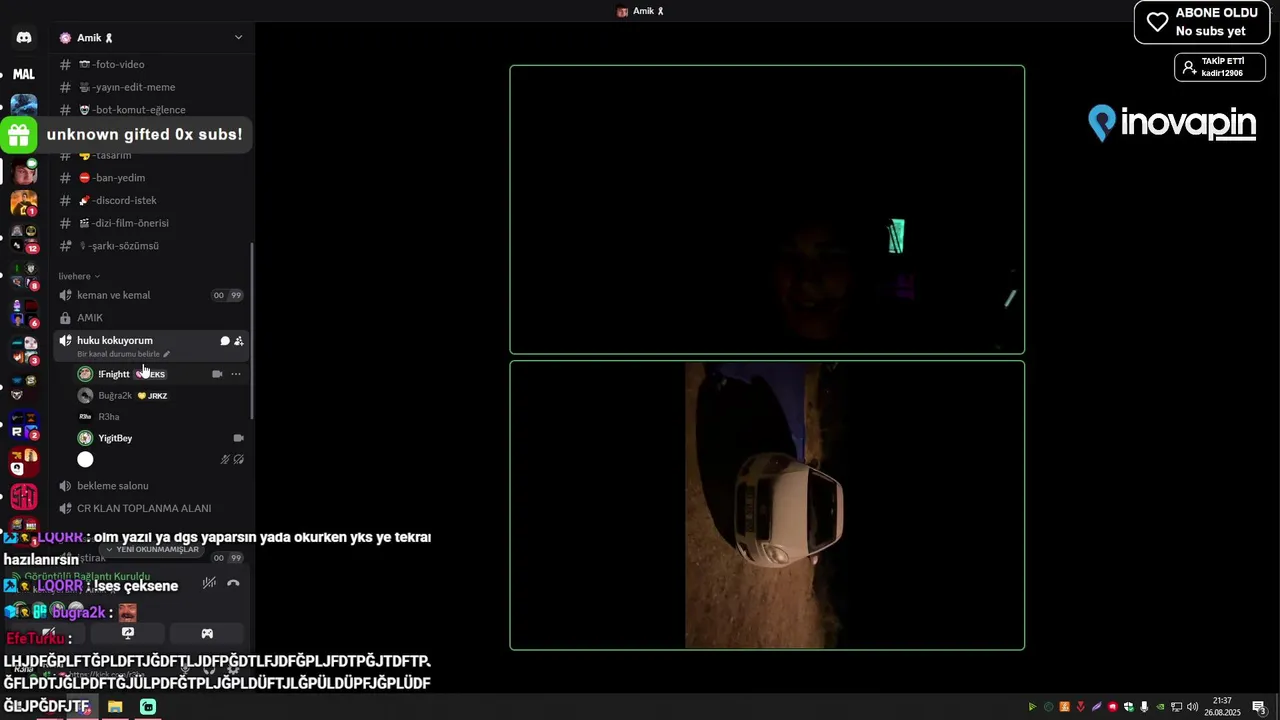Open network icon in system tray
Image resolution: width=1280 pixels, height=720 pixels.
point(1177,707)
